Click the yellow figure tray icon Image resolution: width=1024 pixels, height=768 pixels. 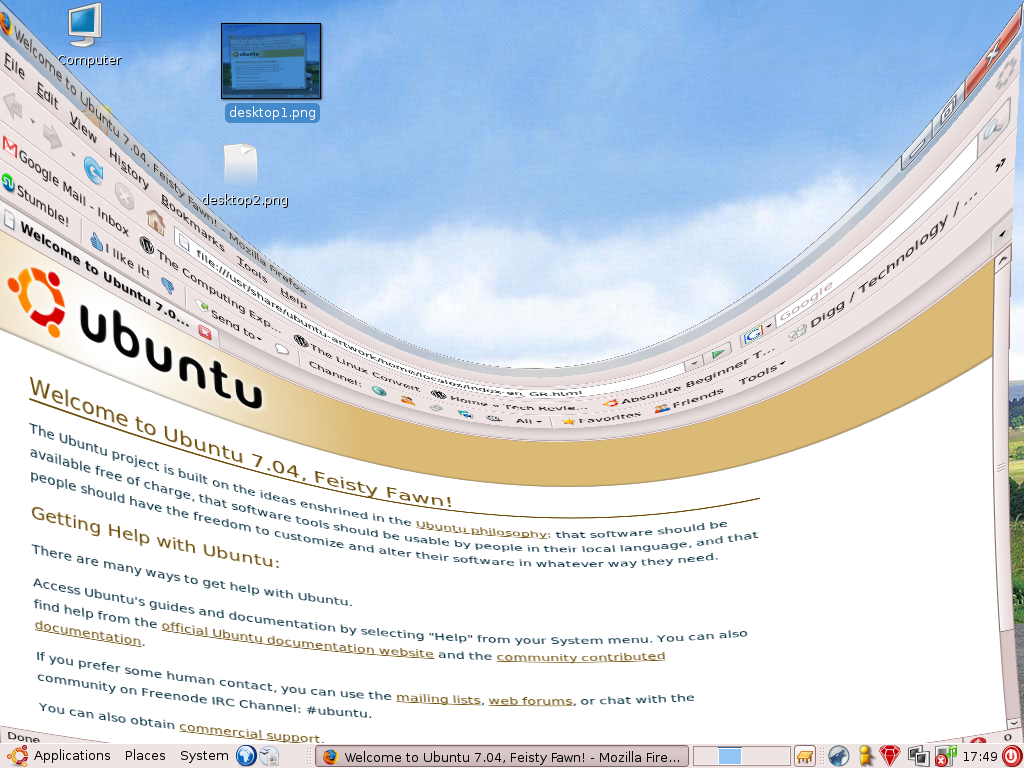coord(865,756)
